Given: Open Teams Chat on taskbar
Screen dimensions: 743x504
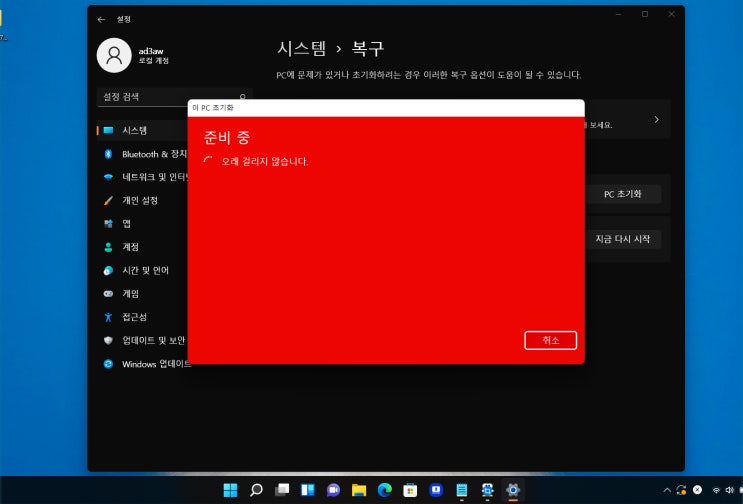Looking at the screenshot, I should pyautogui.click(x=333, y=490).
